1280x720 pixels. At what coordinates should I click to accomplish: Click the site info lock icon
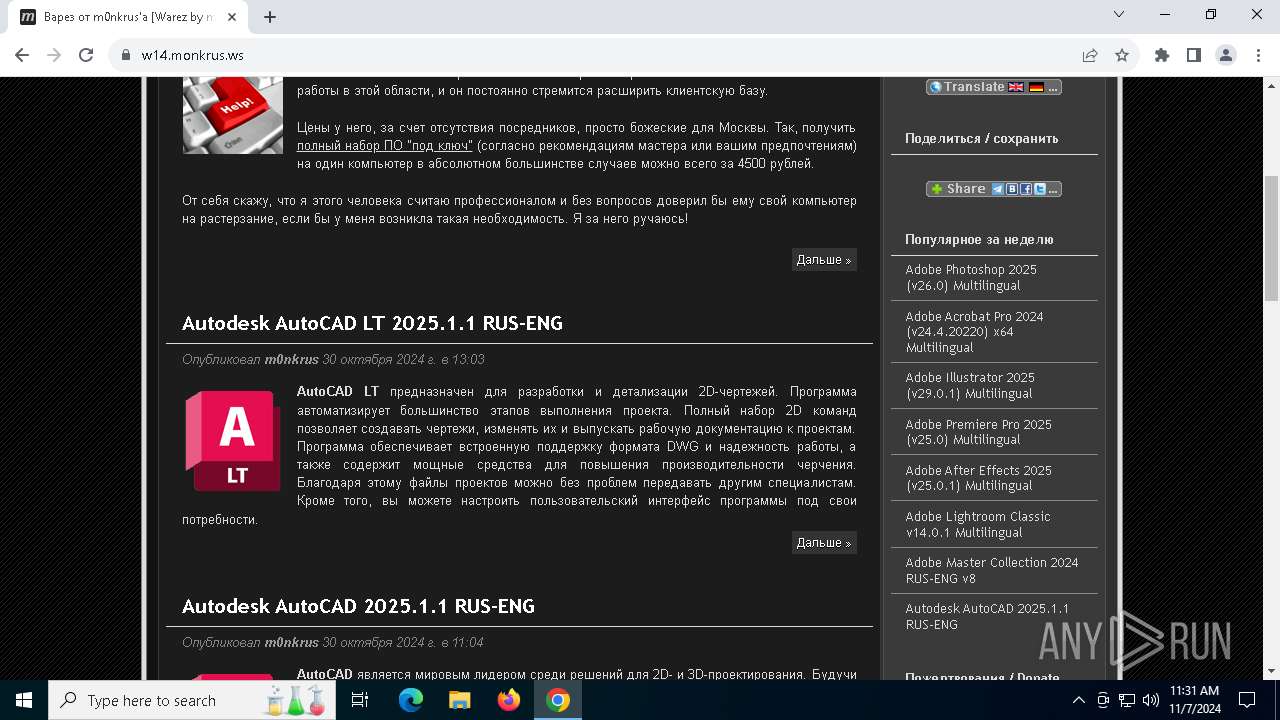click(x=126, y=55)
